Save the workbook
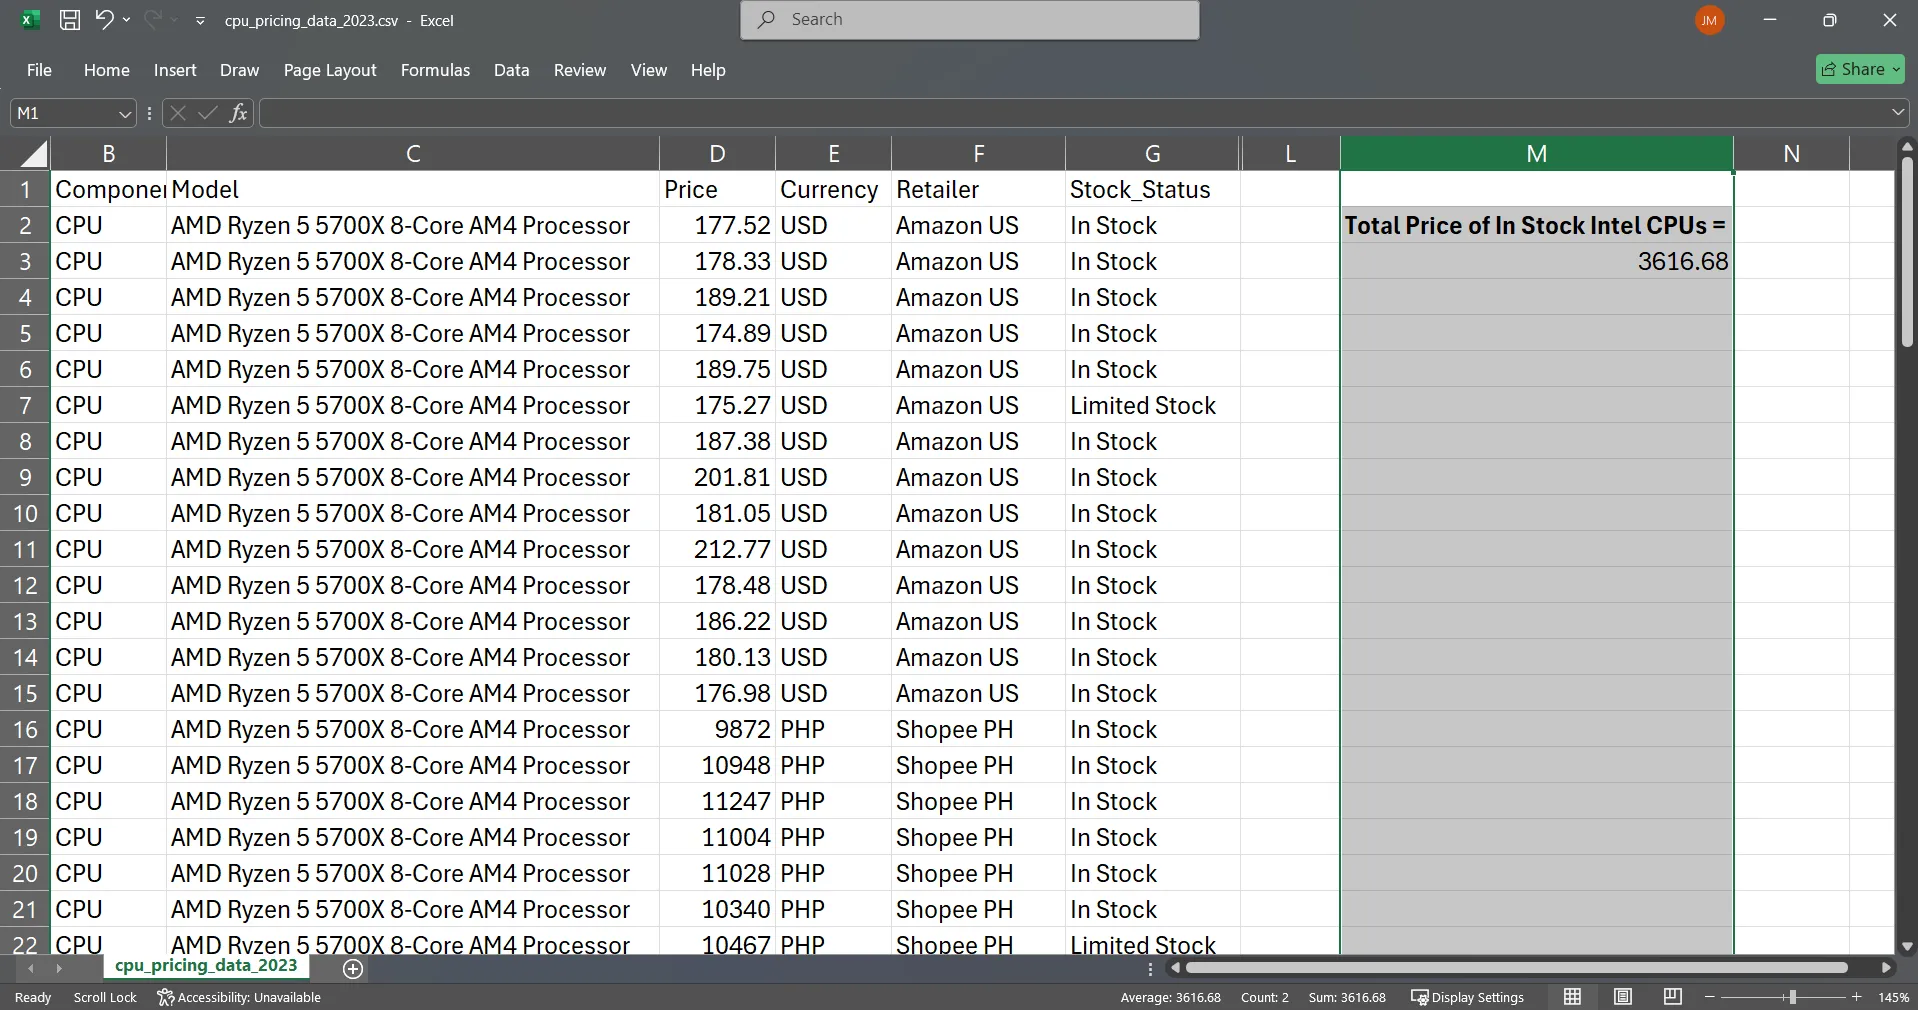Image resolution: width=1918 pixels, height=1010 pixels. tap(69, 20)
